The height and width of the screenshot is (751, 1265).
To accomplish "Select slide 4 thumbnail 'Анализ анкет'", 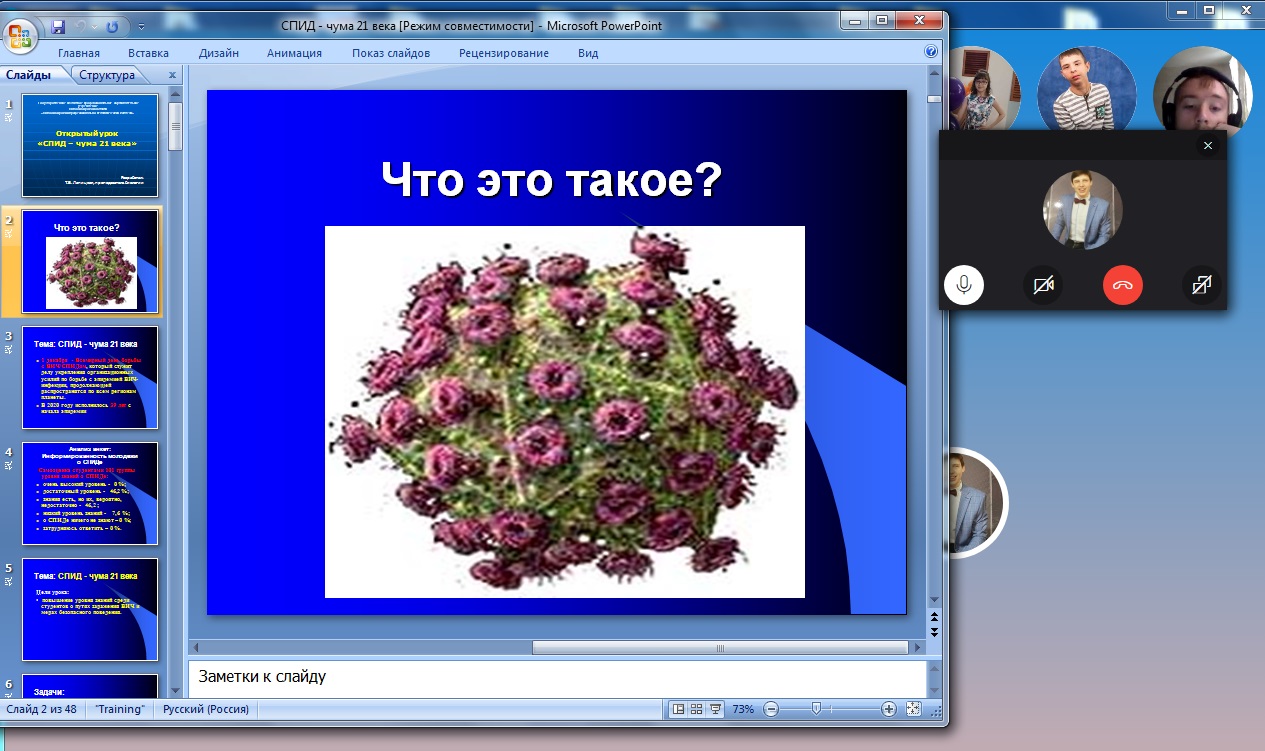I will (x=90, y=493).
